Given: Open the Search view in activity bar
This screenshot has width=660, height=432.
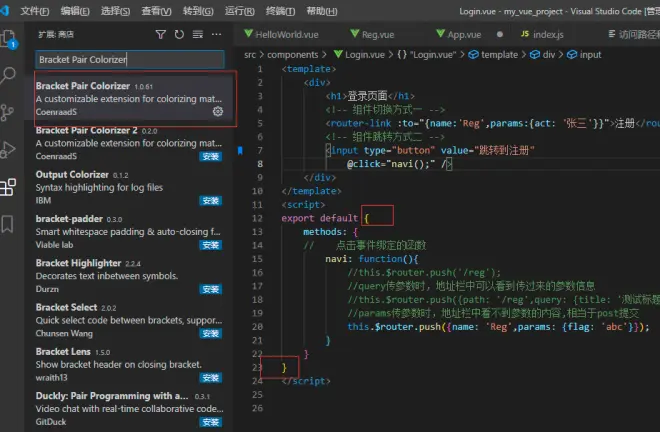Looking at the screenshot, I should (8, 76).
